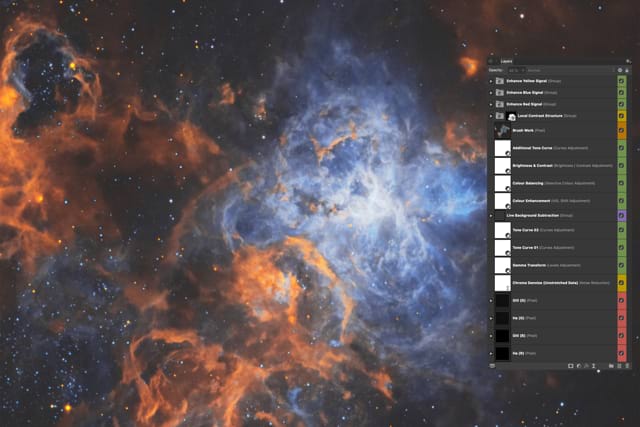Click the mask layer icon in Layers footer
Image resolution: width=640 pixels, height=427 pixels.
(570, 366)
